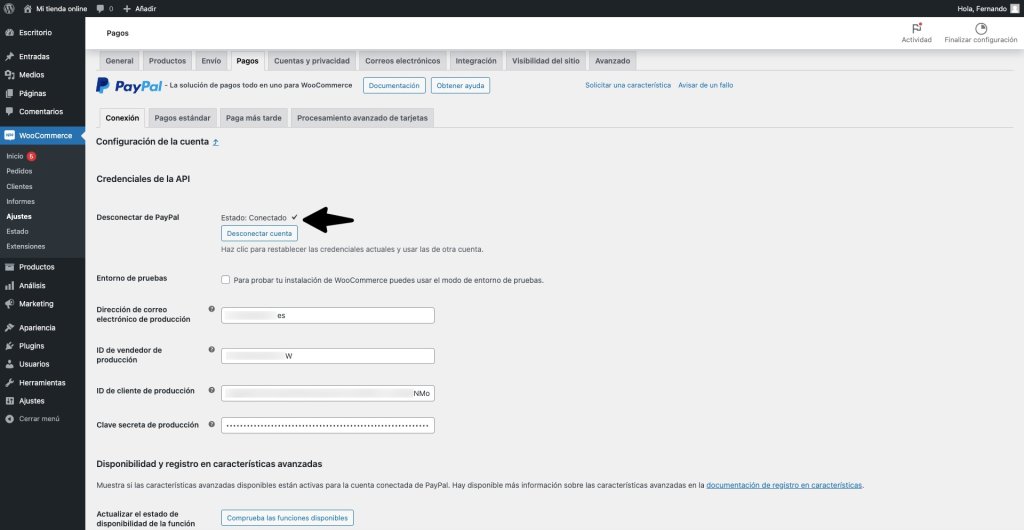Open the comments bubble in admin bar
Image resolution: width=1024 pixels, height=530 pixels.
(104, 8)
